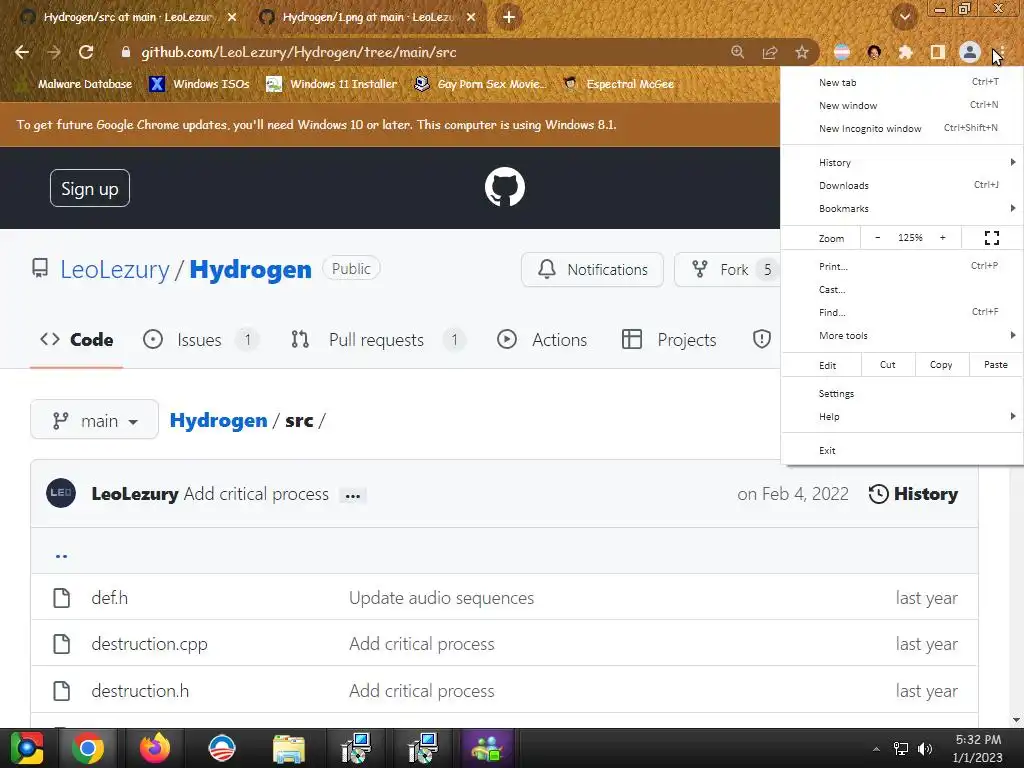This screenshot has height=768, width=1024.
Task: Select Exit in the Chrome menu
Action: (902, 451)
